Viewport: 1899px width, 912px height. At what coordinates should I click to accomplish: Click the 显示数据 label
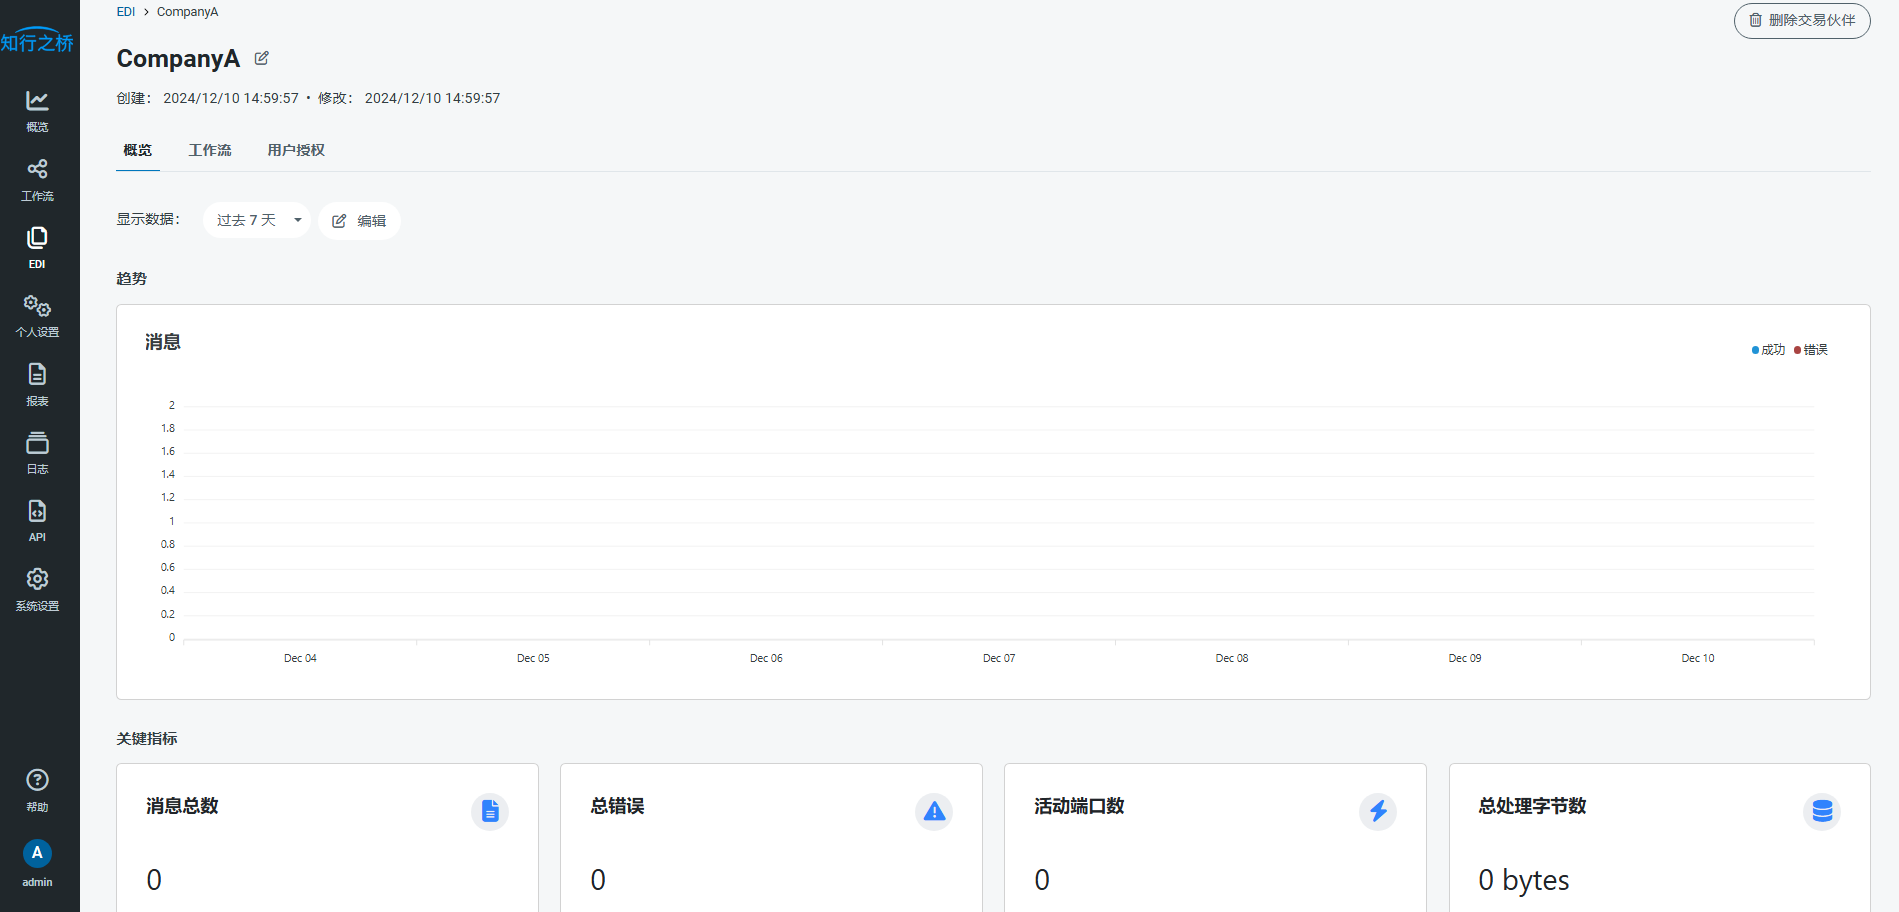coord(148,219)
